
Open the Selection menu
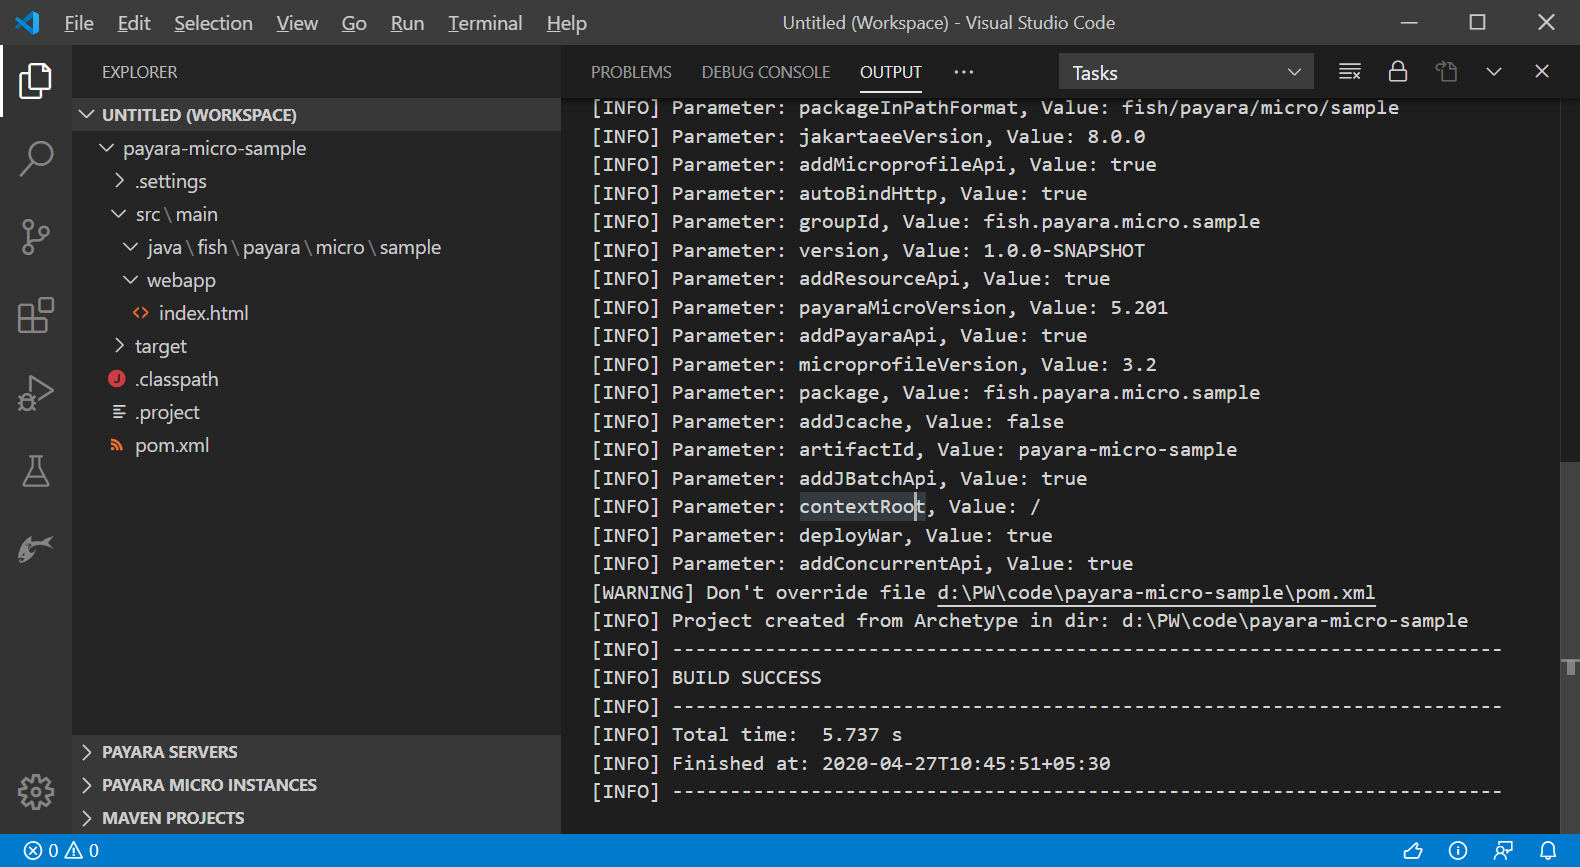pyautogui.click(x=213, y=23)
